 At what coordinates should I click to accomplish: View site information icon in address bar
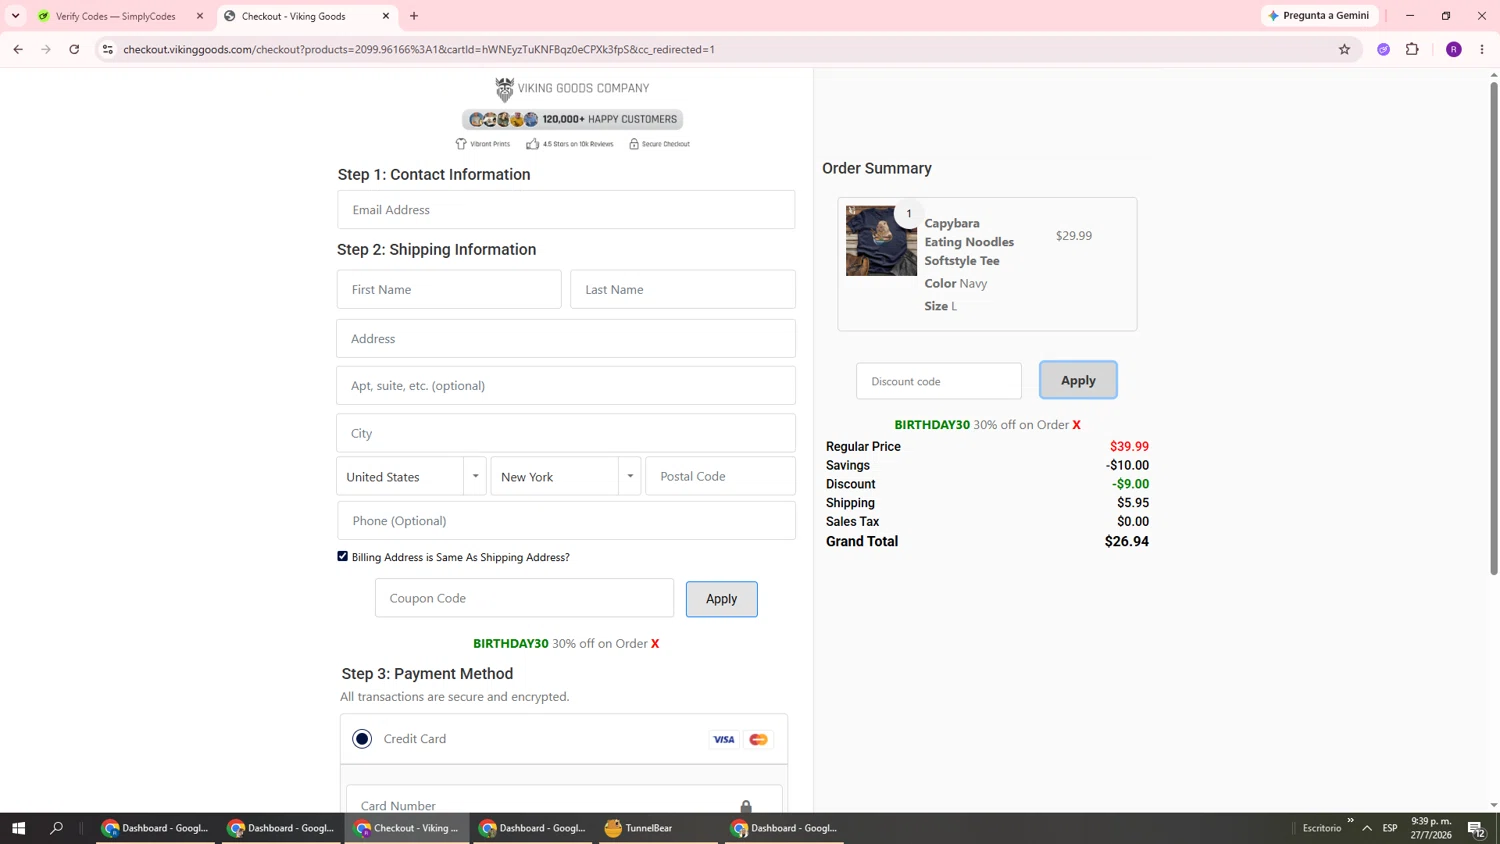pyautogui.click(x=108, y=49)
